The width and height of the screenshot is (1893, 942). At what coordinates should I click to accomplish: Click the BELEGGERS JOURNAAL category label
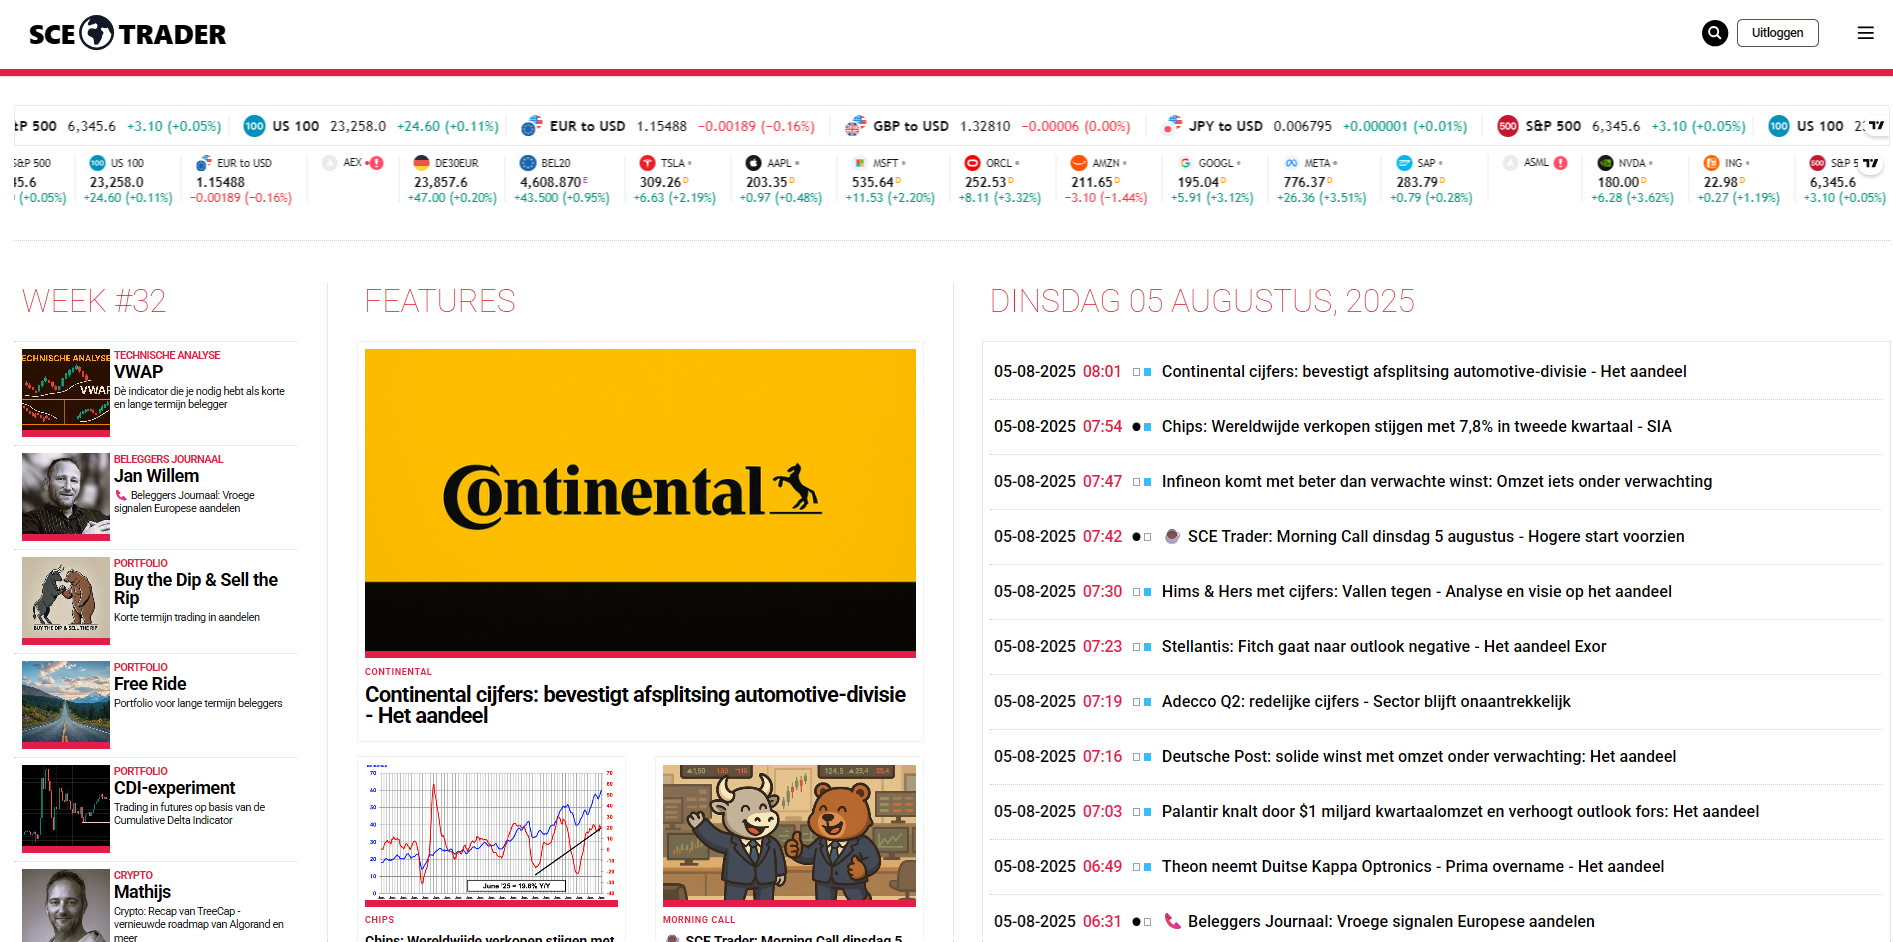(168, 459)
